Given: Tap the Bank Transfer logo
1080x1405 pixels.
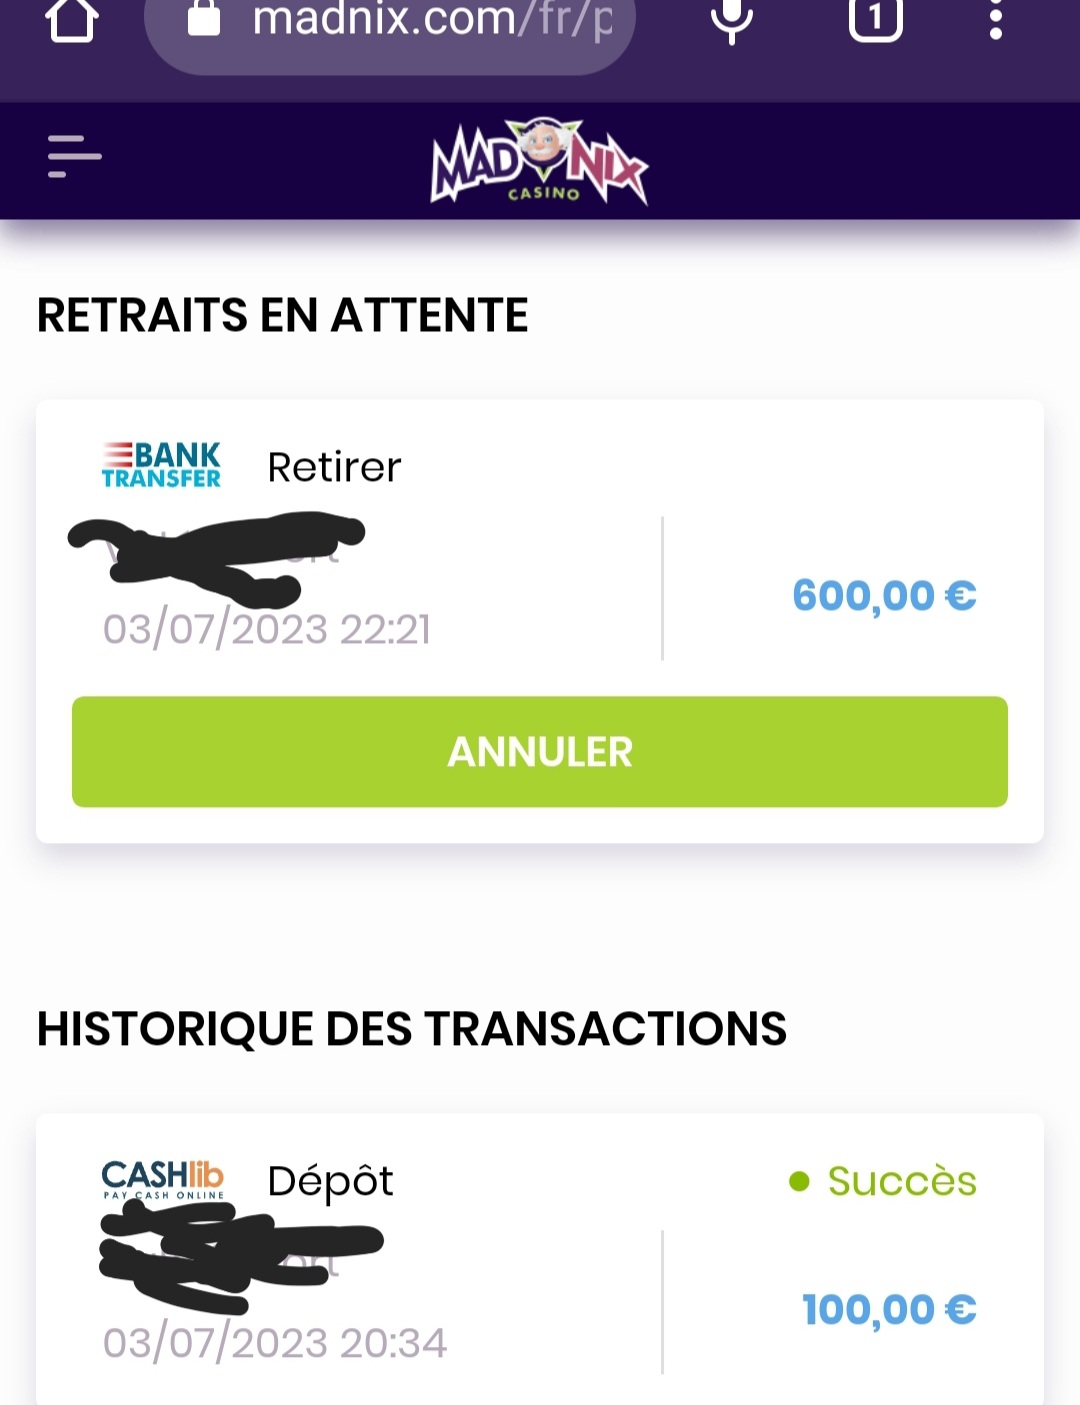Looking at the screenshot, I should click(161, 465).
